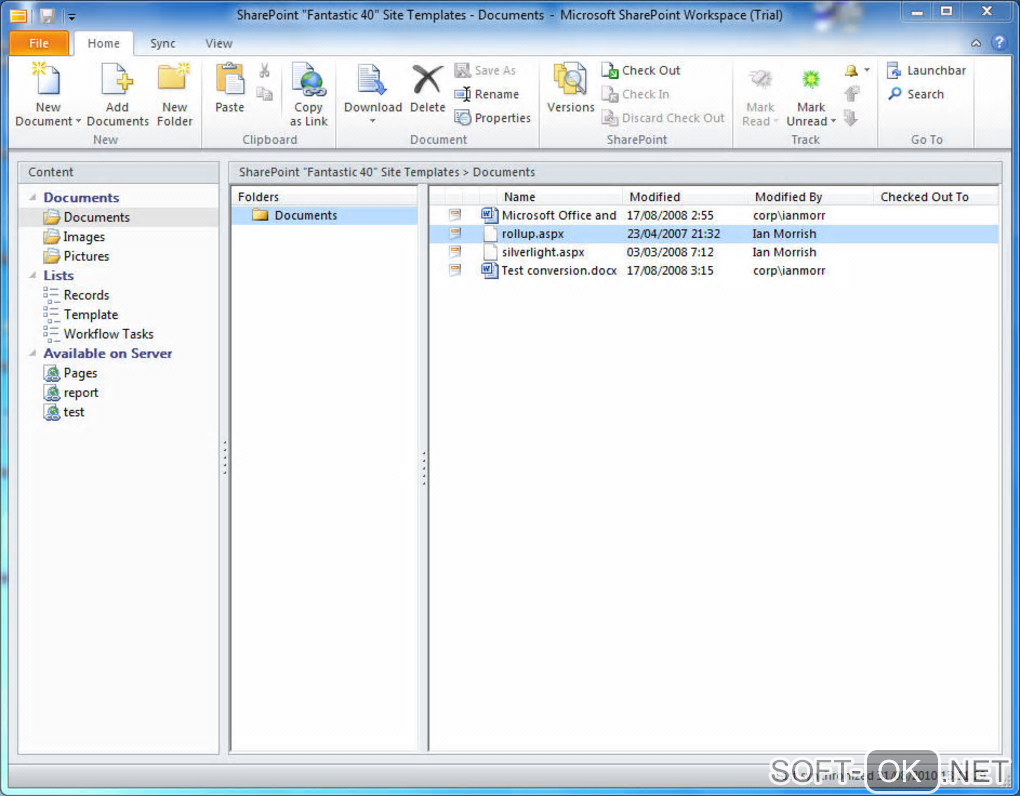Sort by the Modified column header
This screenshot has height=796, width=1020.
[x=684, y=196]
